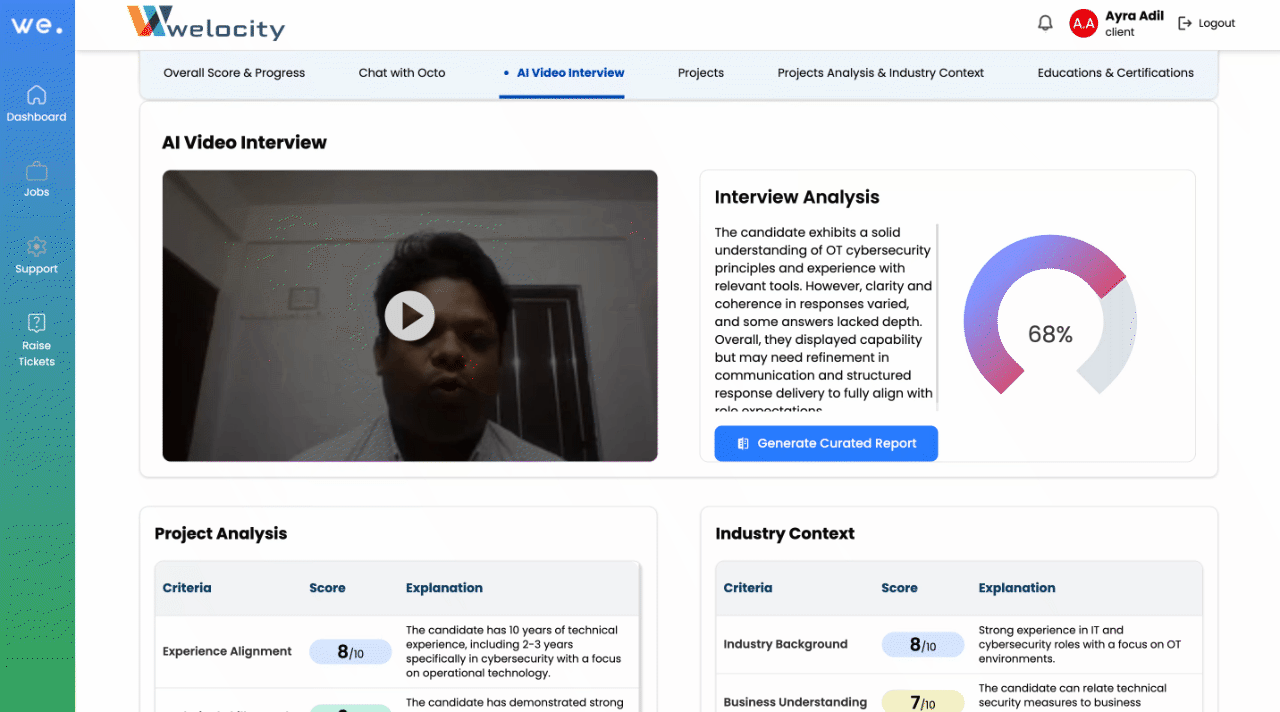
Task: Click the Interview Analysis text scrollbar
Action: (x=937, y=316)
